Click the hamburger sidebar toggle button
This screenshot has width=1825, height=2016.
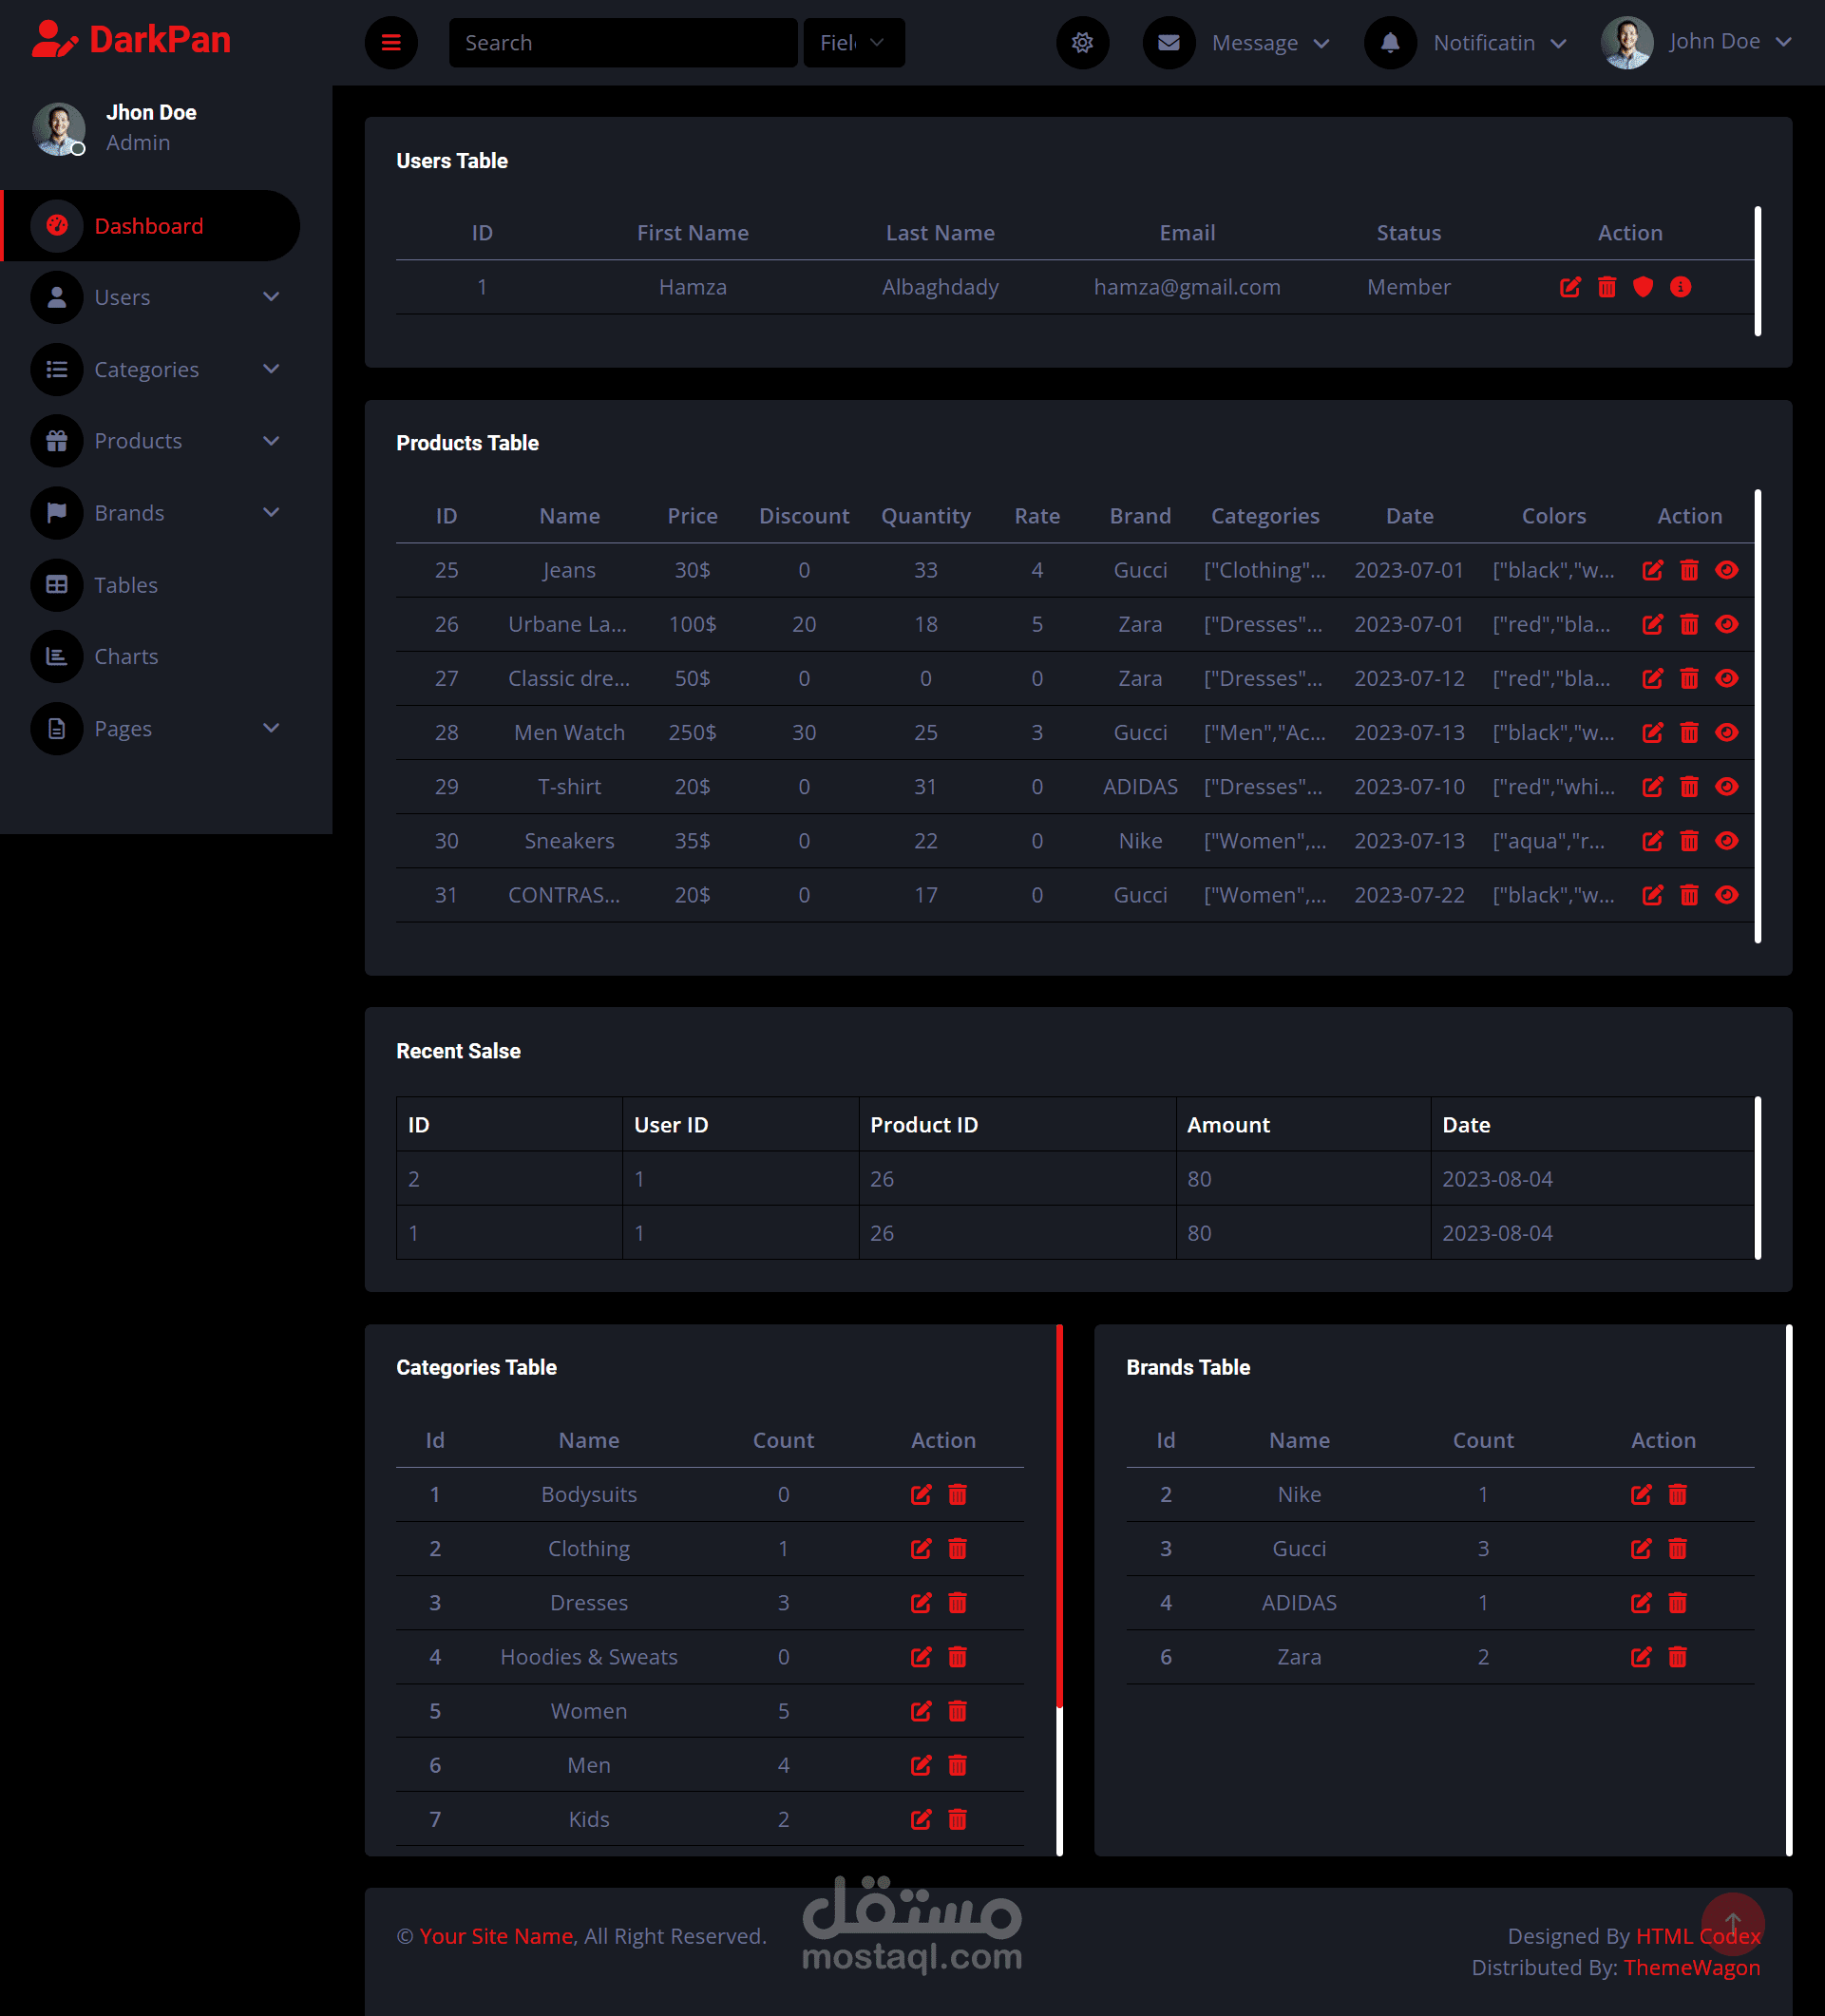pyautogui.click(x=391, y=43)
